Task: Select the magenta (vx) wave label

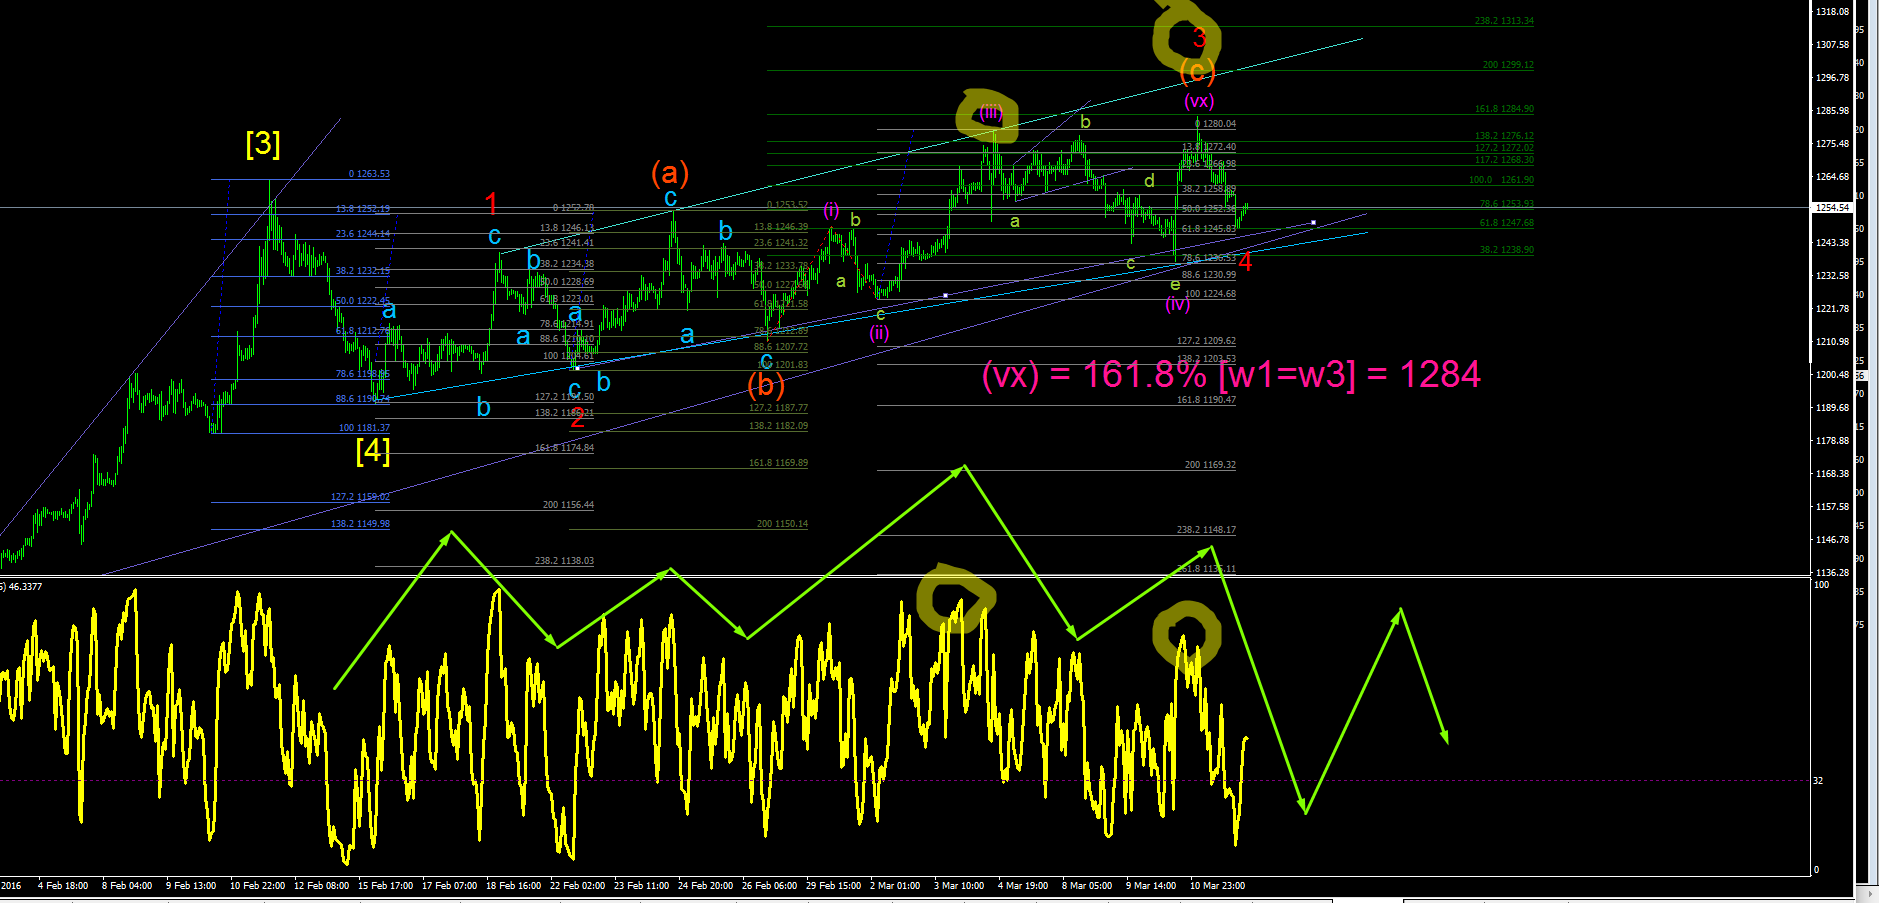Action: point(1199,101)
